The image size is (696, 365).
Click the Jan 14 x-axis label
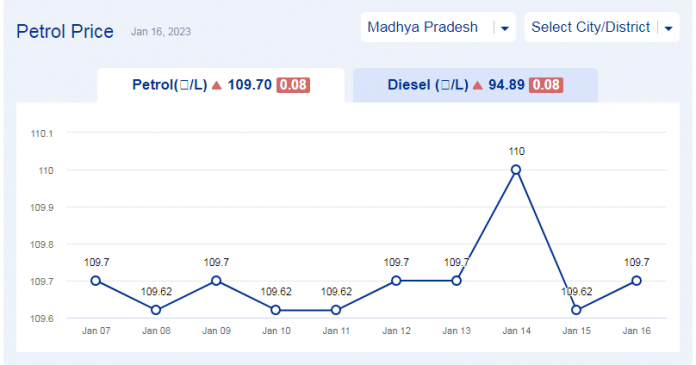(x=516, y=331)
